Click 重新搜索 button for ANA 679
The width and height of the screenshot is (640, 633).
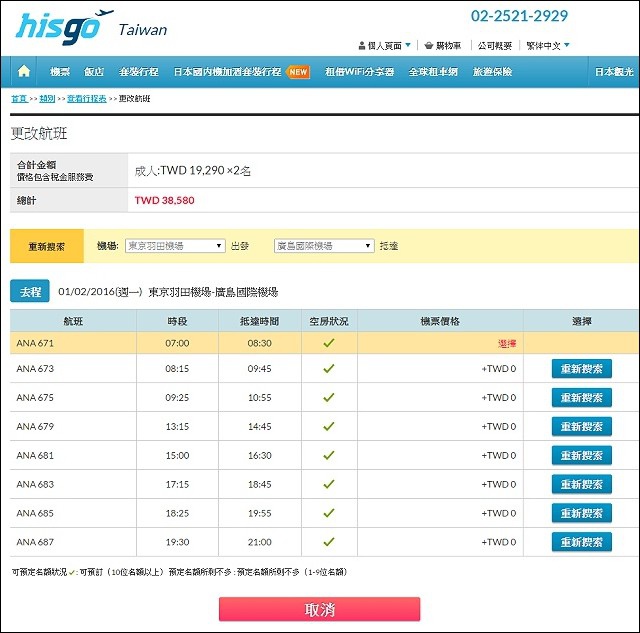(582, 426)
